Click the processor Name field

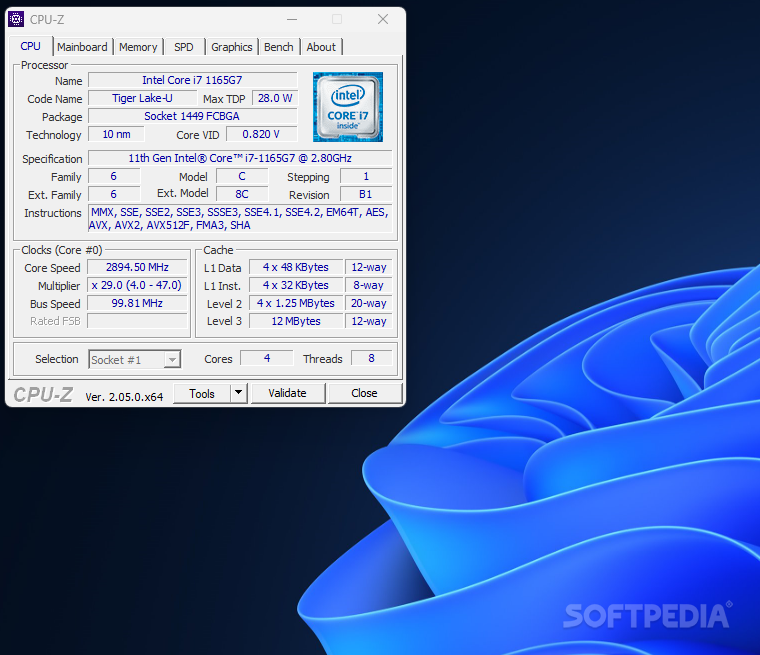coord(192,80)
